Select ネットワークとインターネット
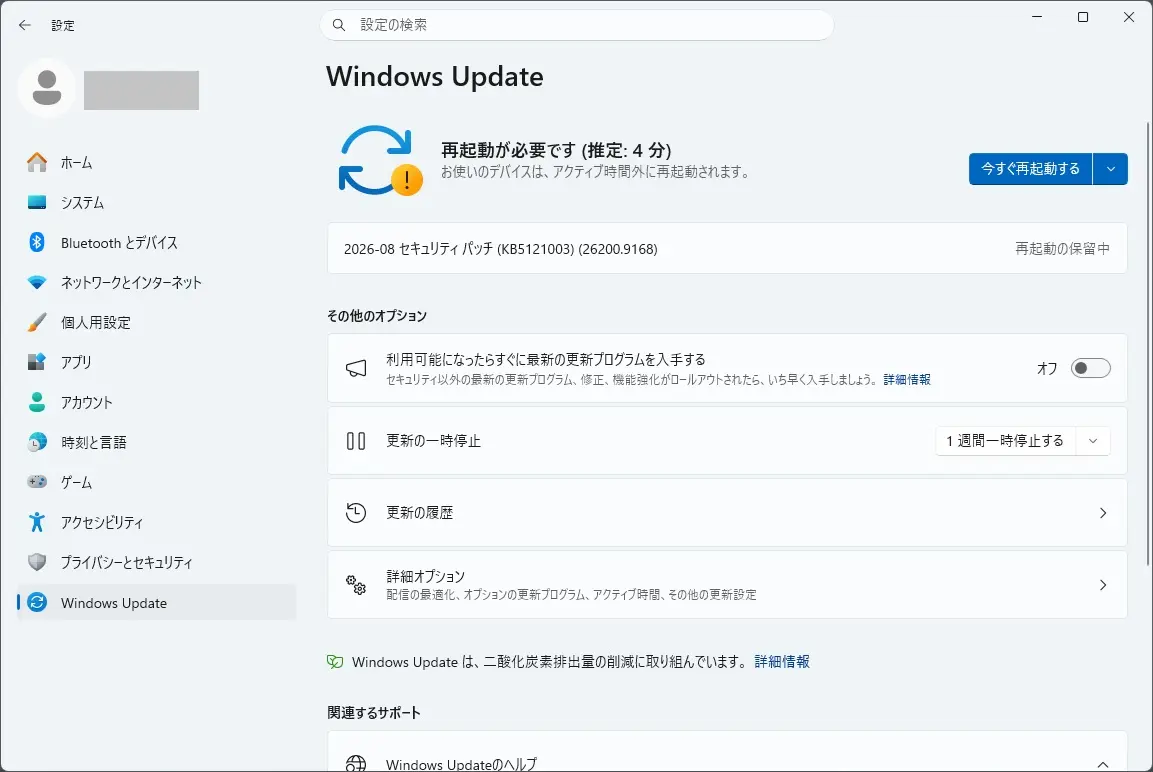 (x=157, y=282)
